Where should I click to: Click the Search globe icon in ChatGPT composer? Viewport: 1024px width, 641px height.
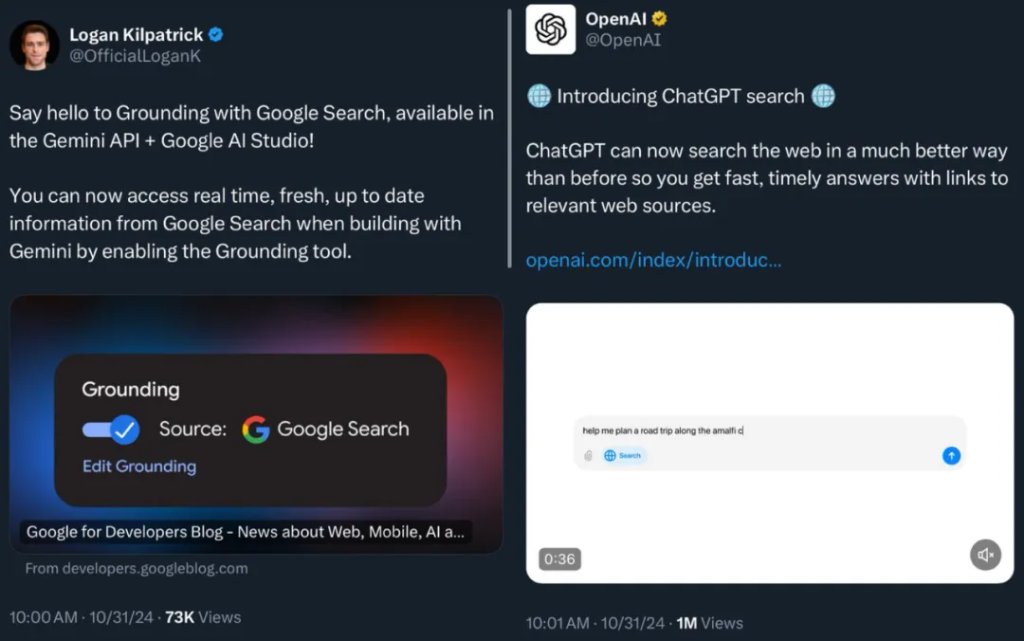click(610, 454)
